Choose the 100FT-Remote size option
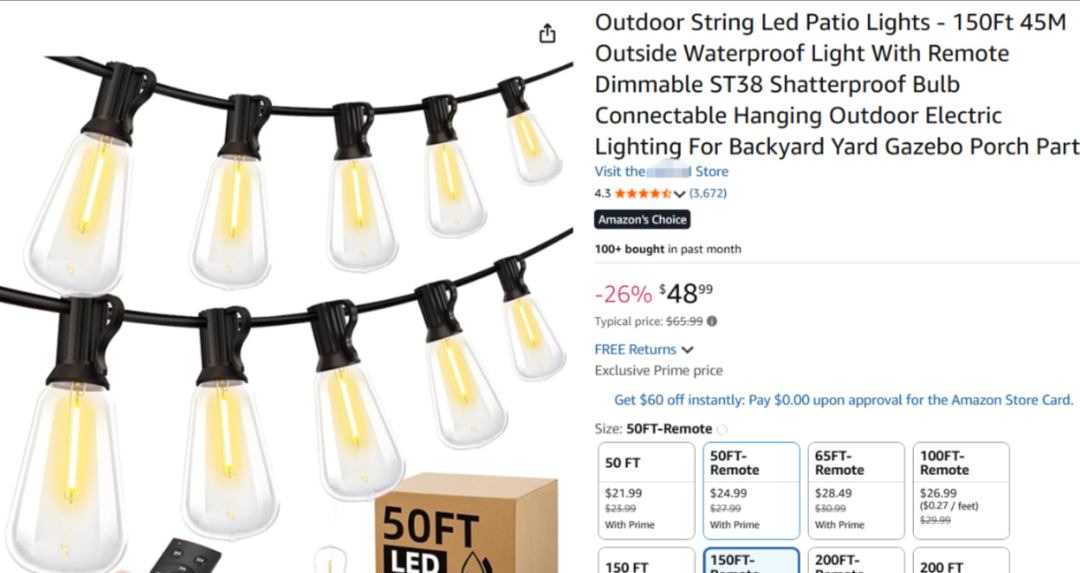 coord(960,491)
